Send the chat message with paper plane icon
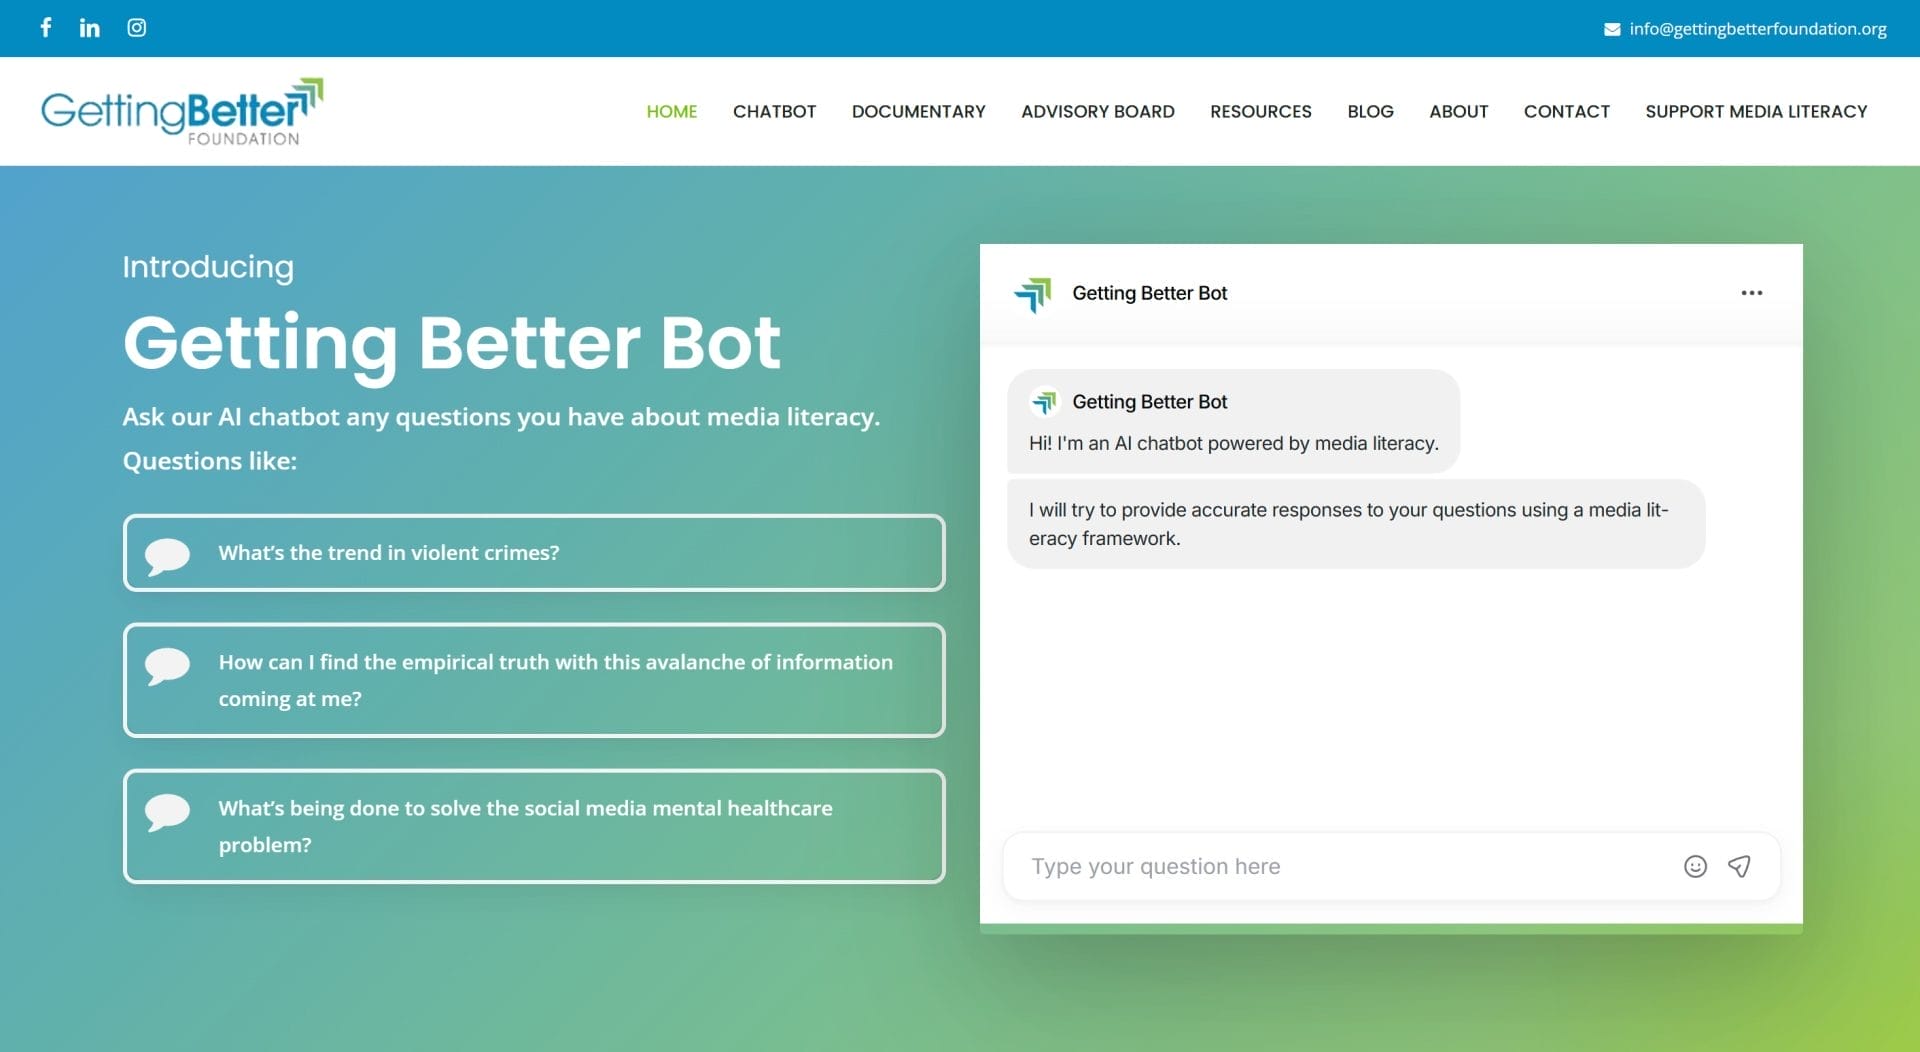This screenshot has height=1052, width=1920. (x=1739, y=867)
